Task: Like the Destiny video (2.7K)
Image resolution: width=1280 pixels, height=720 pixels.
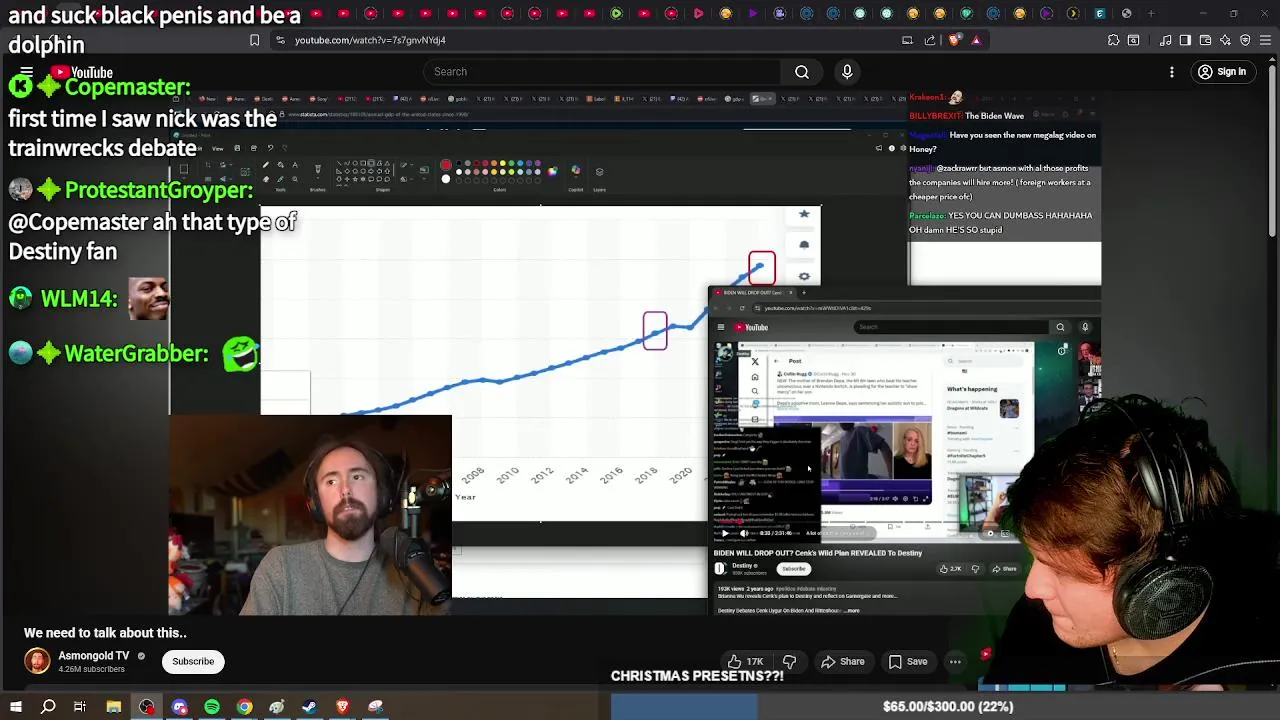Action: [950, 569]
